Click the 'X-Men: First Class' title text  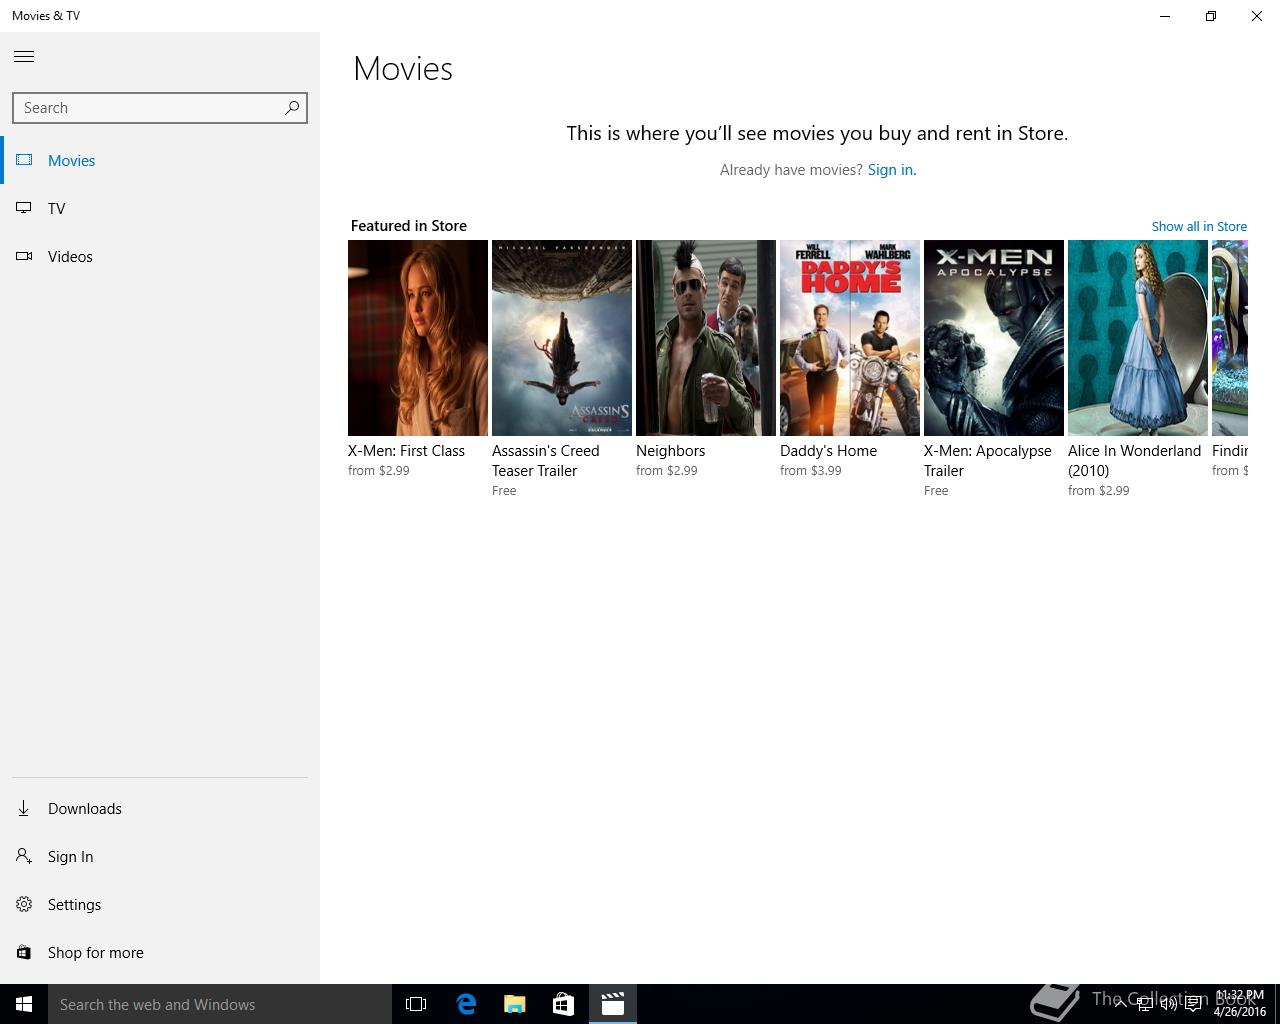406,451
